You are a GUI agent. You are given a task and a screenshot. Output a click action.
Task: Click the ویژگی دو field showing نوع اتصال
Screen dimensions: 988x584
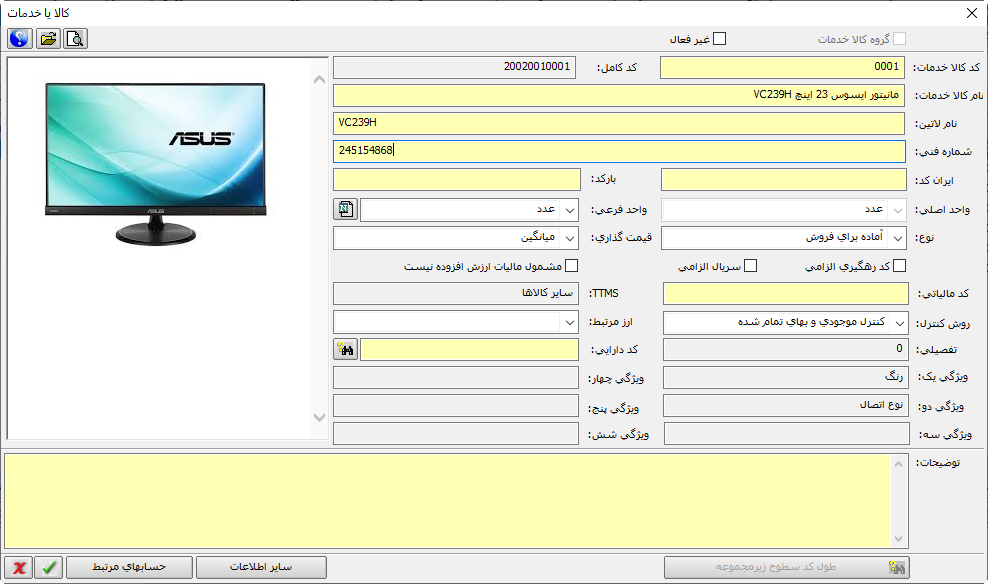[786, 406]
